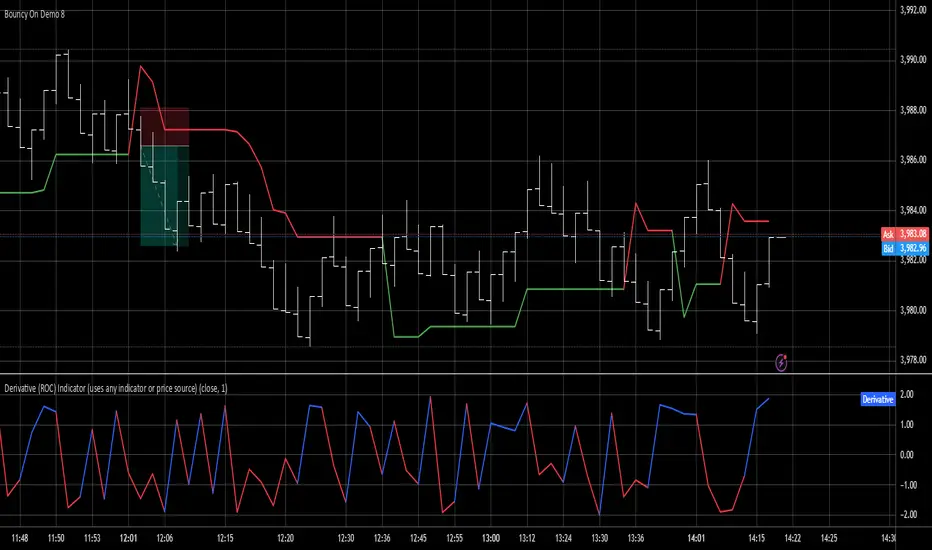Click the 12:30 time axis label
The width and height of the screenshot is (932, 550).
coord(346,538)
